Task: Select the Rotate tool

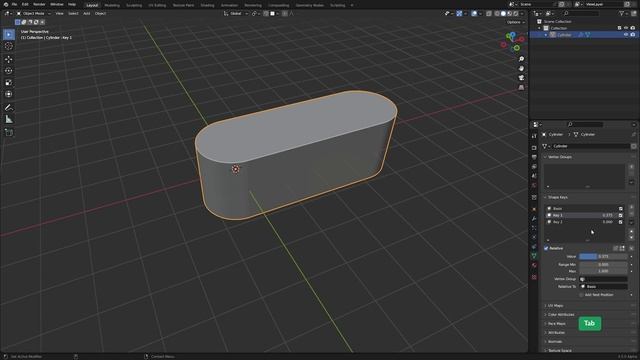Action: pos(9,71)
